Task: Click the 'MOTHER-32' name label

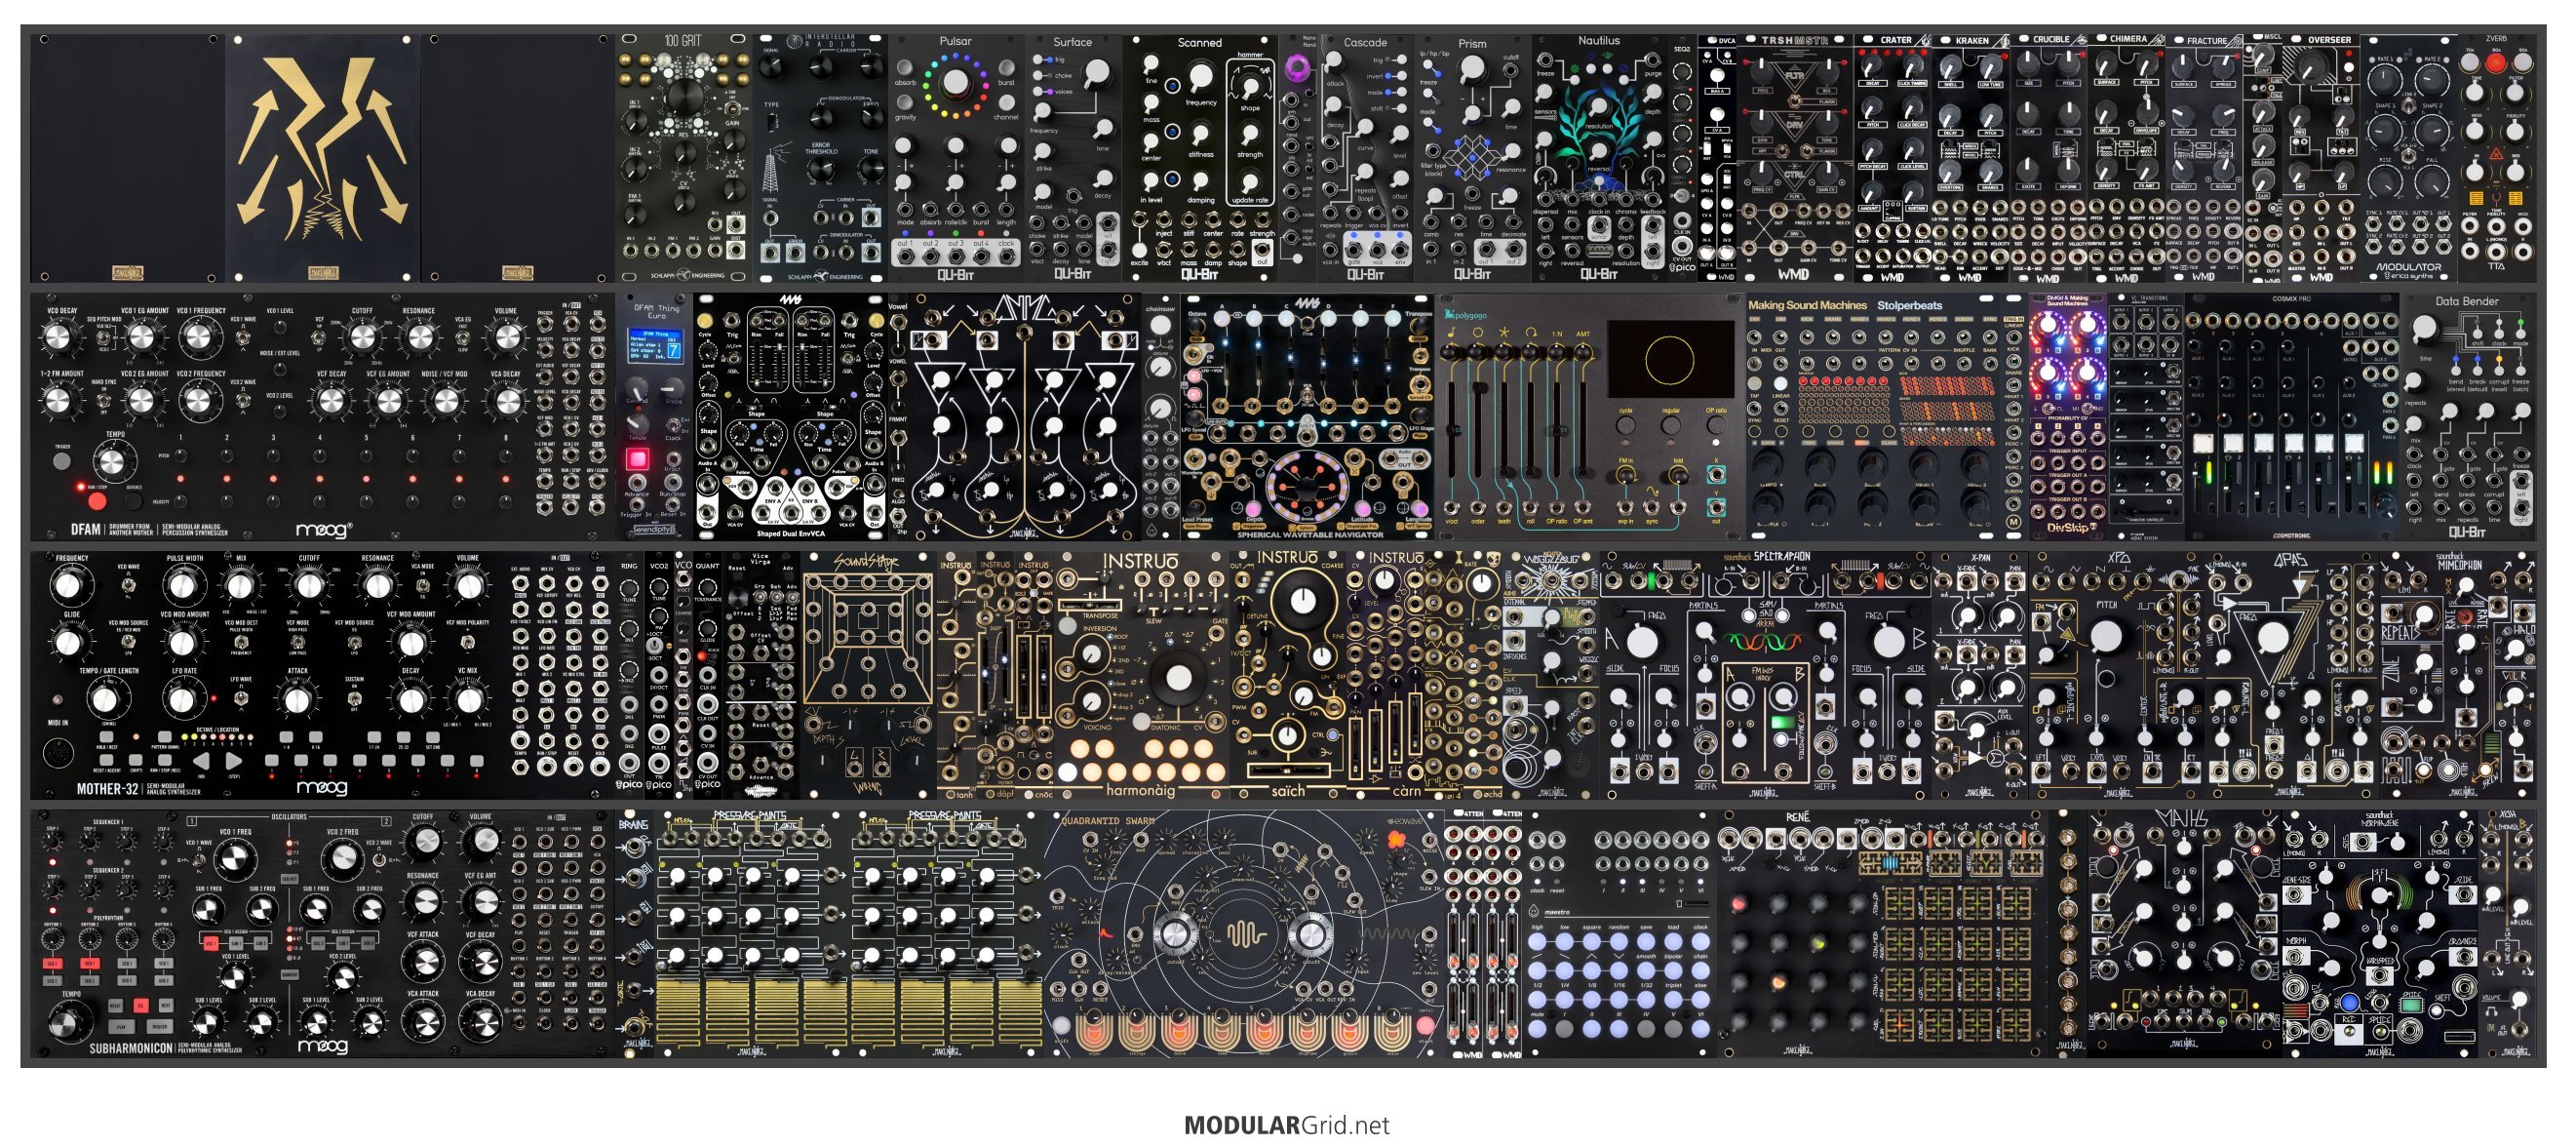Action: [108, 789]
